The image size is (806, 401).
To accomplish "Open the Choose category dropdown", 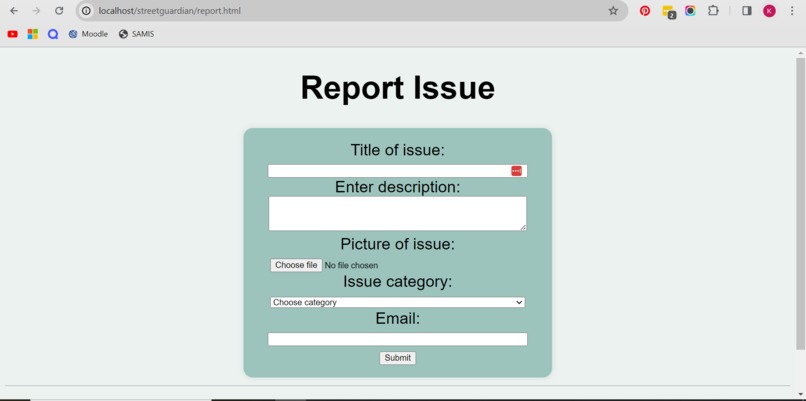I will pos(397,302).
